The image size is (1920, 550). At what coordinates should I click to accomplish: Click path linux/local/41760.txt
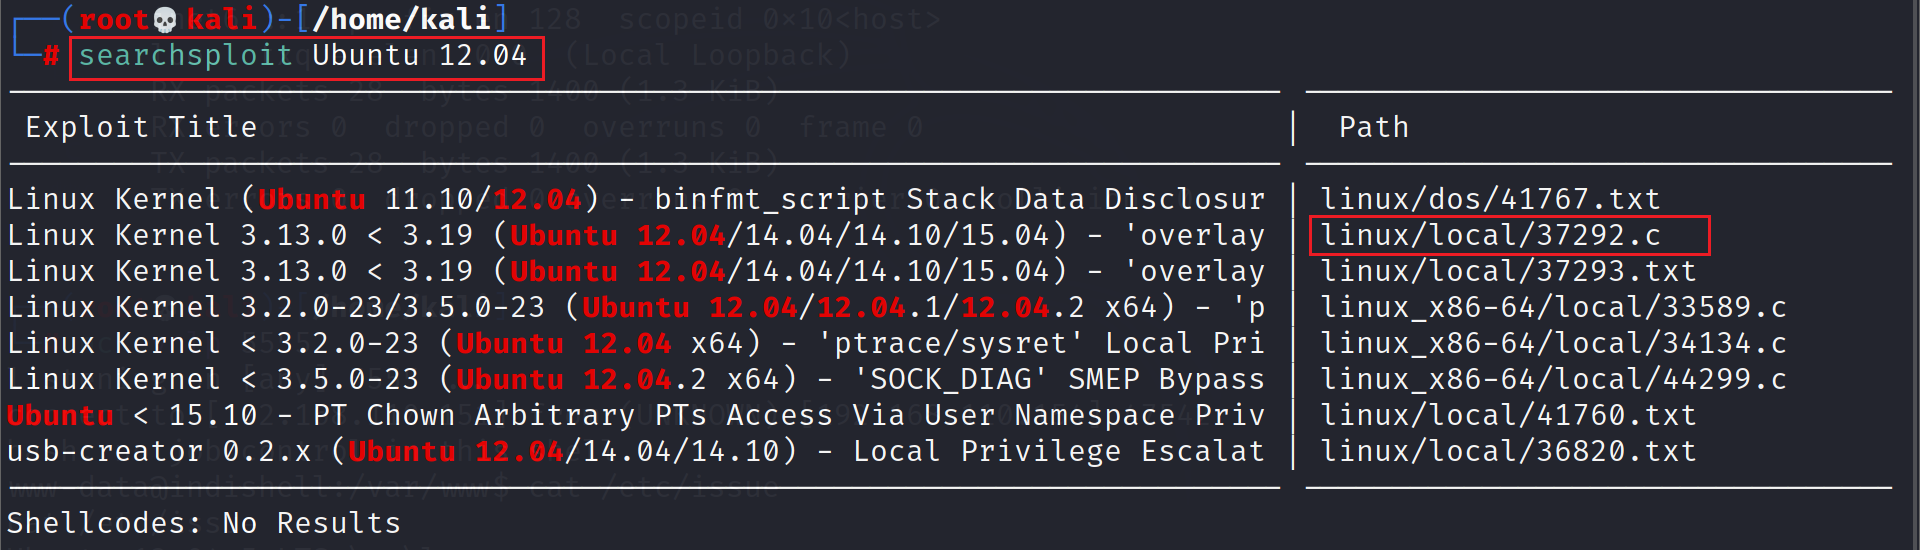click(x=1508, y=415)
